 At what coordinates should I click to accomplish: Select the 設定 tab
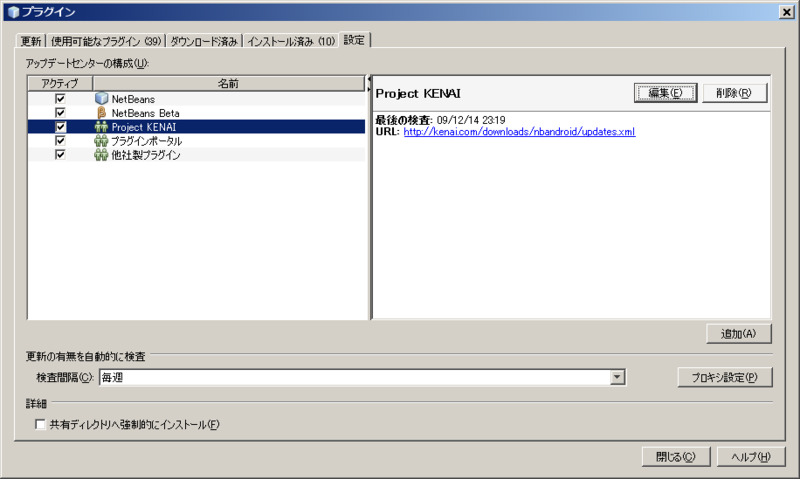coord(354,40)
